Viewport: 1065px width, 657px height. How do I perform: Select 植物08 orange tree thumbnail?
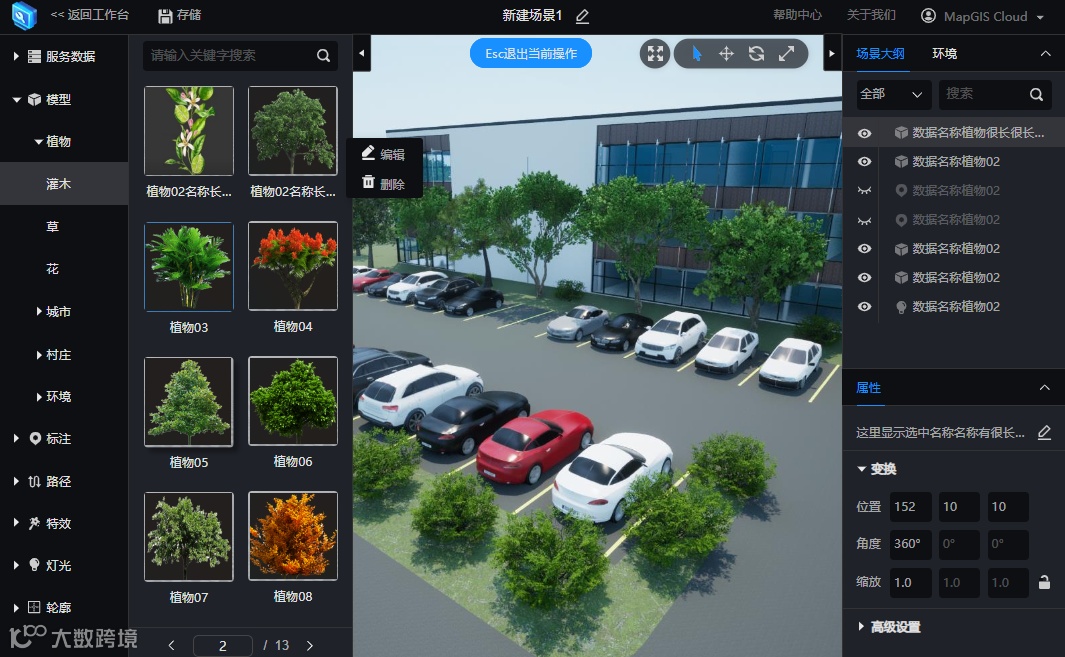(293, 536)
